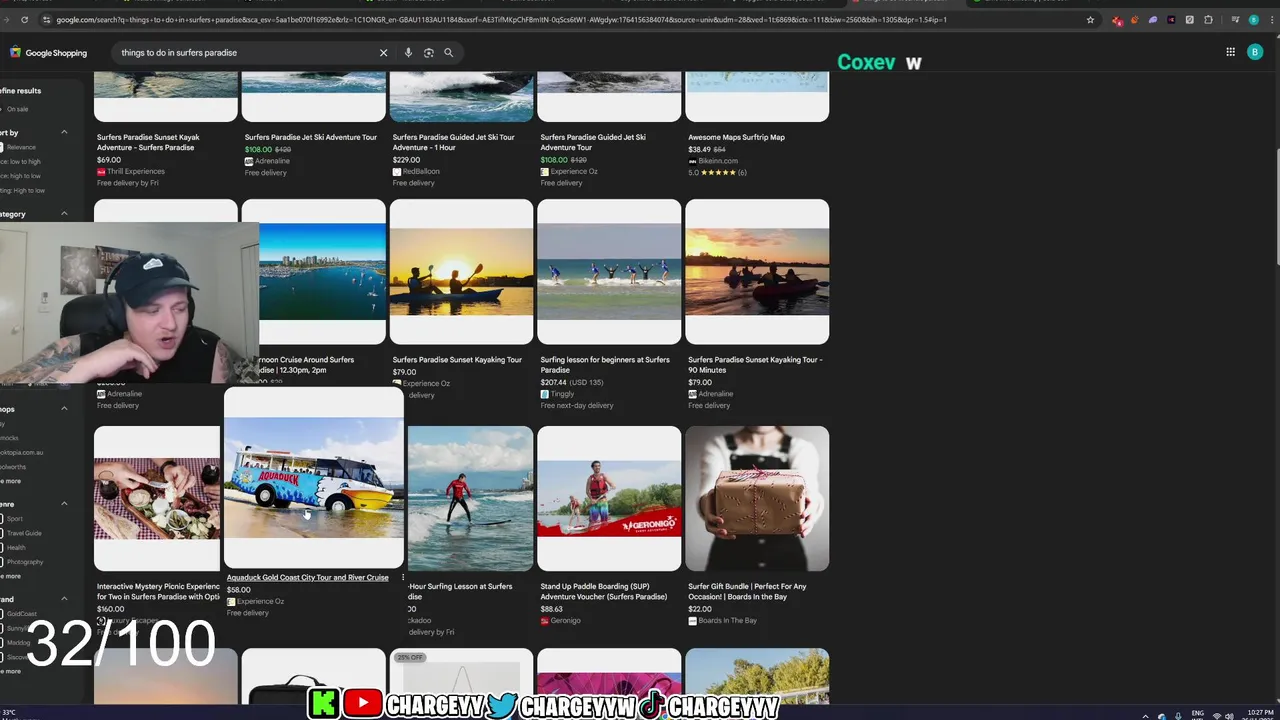The width and height of the screenshot is (1280, 720).
Task: Click the Aquaduck bus thumbnail
Action: 314,479
